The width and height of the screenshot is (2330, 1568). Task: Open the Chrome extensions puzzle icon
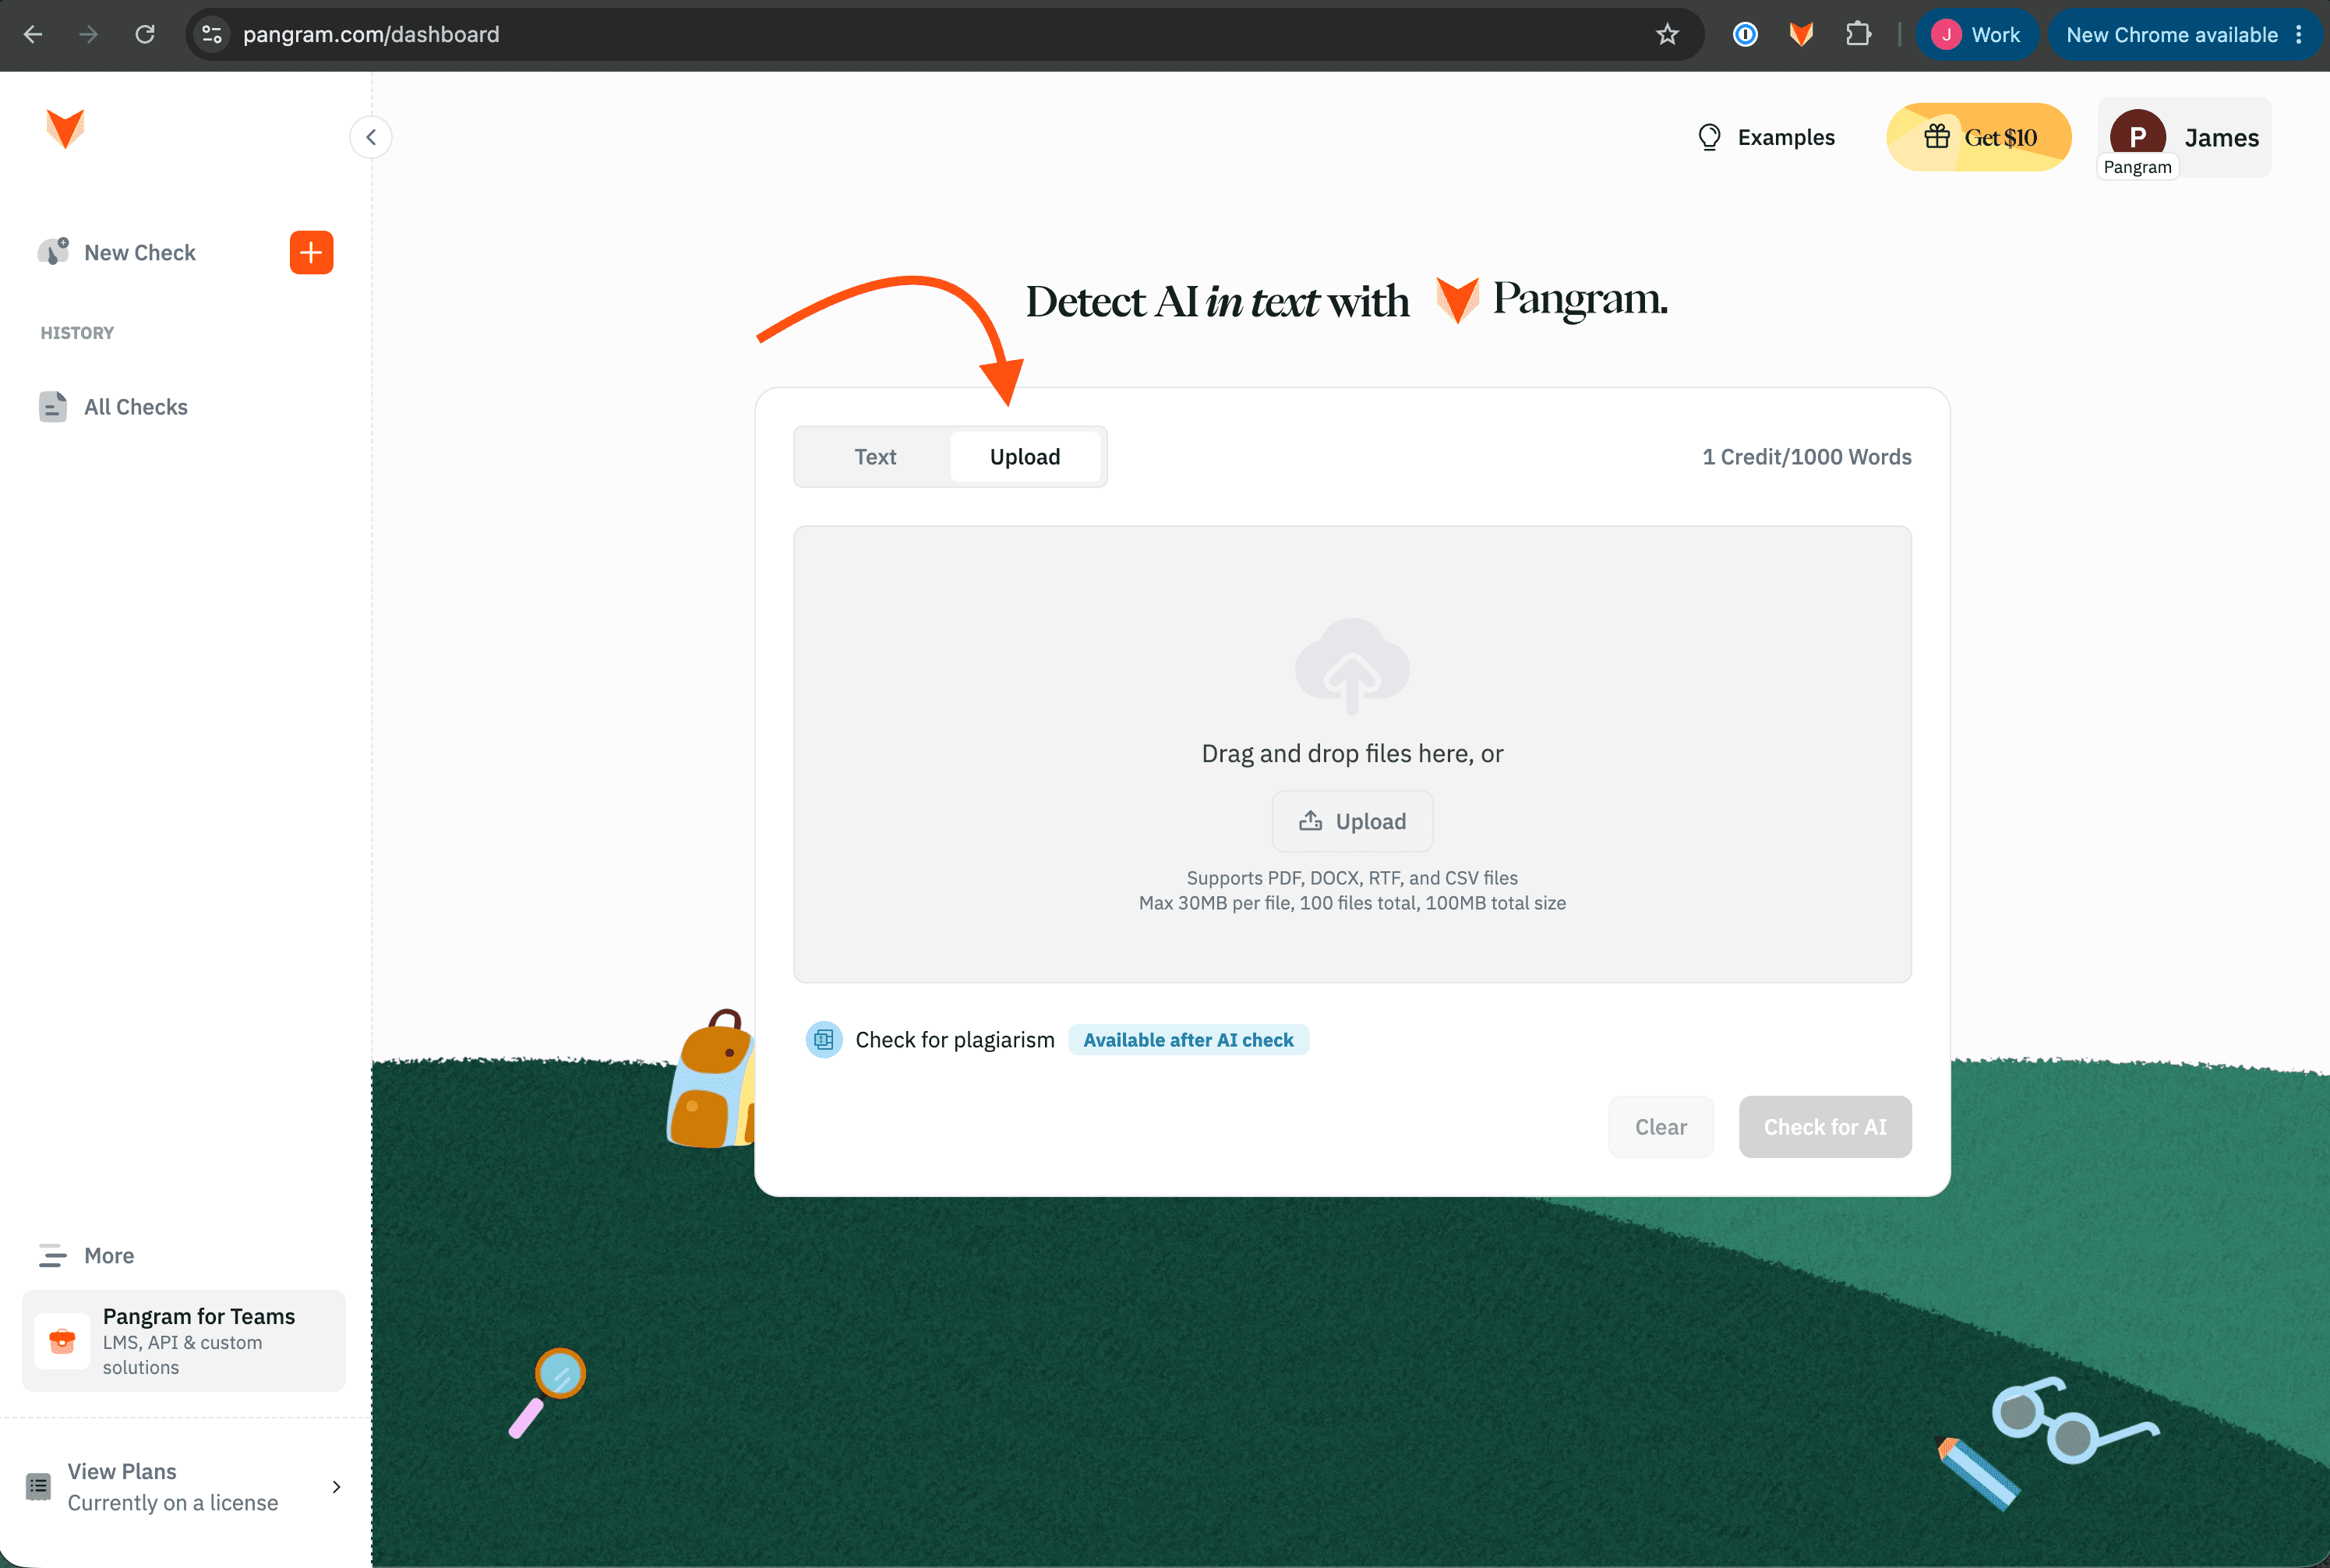tap(1858, 35)
